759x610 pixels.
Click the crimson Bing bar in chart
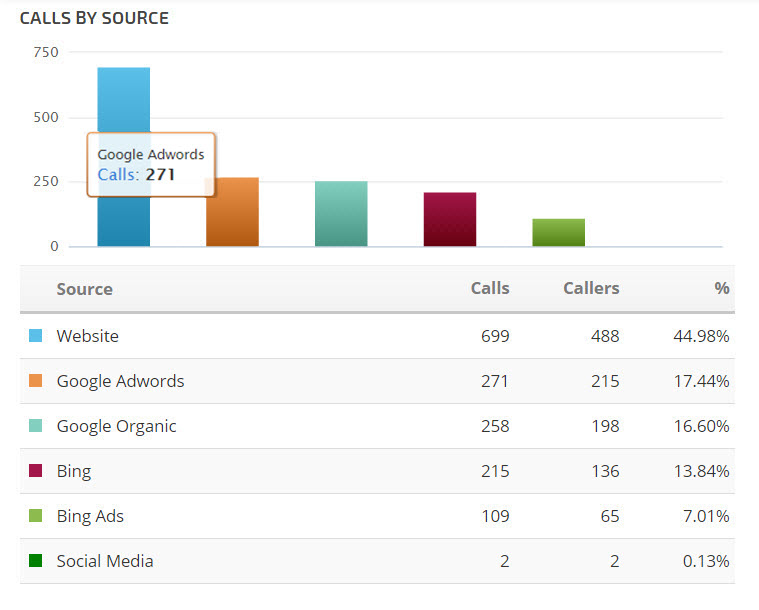(x=450, y=219)
